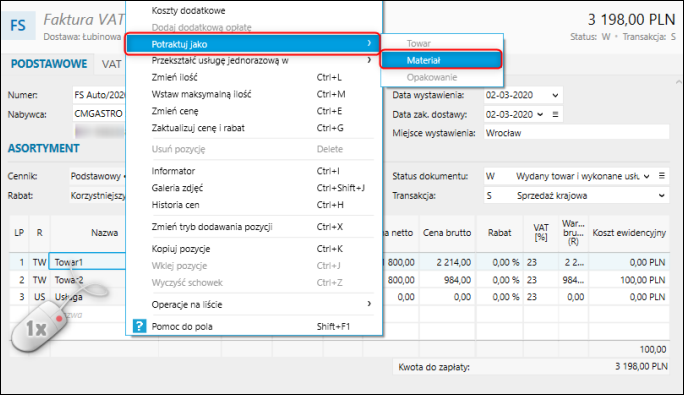Click the US type cell of row 3
This screenshot has width=684, height=395.
(x=39, y=297)
